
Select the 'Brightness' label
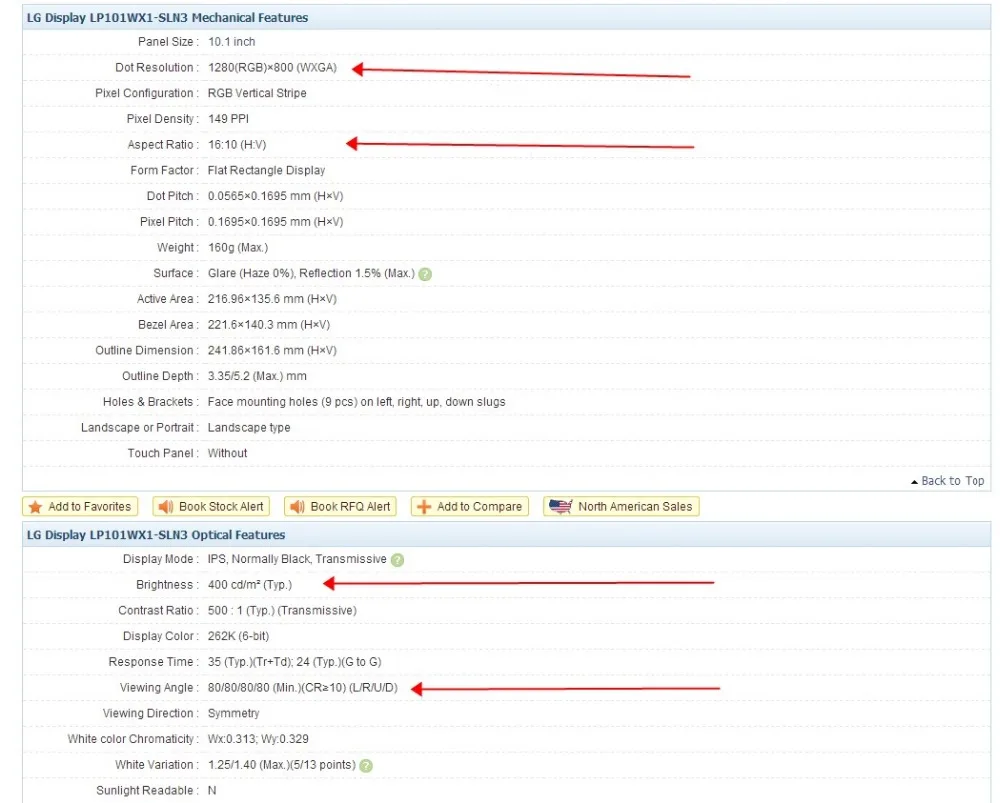[165, 585]
